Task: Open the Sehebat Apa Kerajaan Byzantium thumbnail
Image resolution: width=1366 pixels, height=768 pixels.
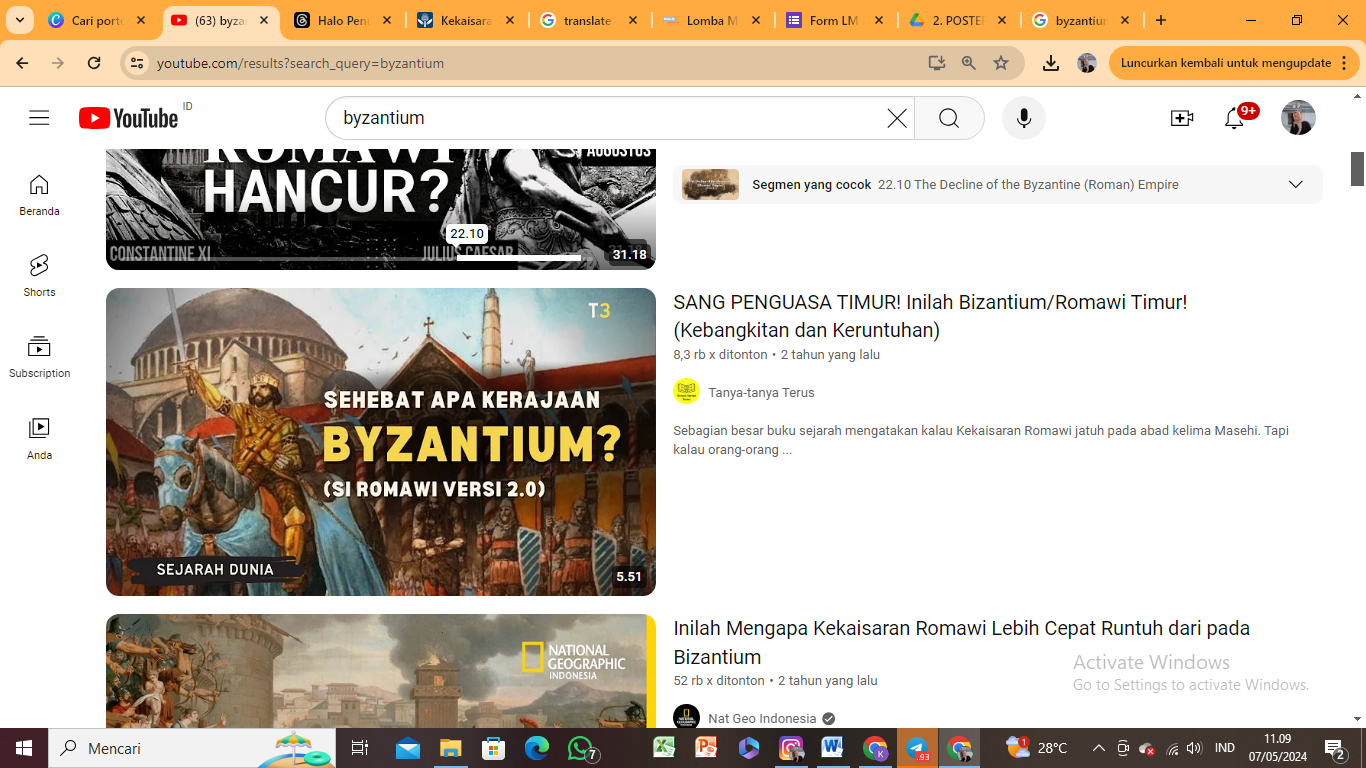Action: (x=381, y=442)
